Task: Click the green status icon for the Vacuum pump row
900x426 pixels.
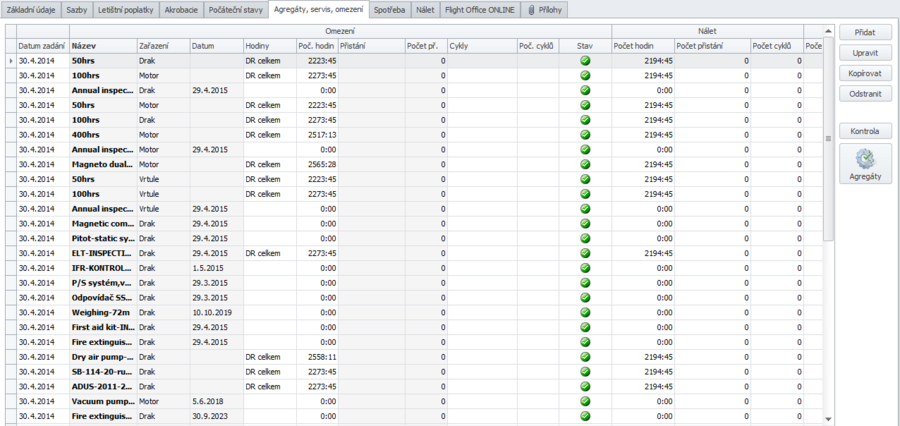Action: 585,401
